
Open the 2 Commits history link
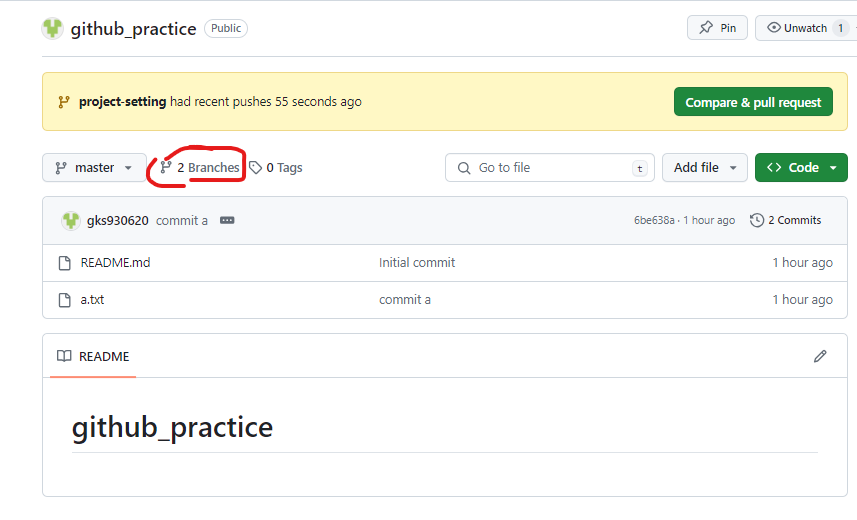tap(785, 220)
